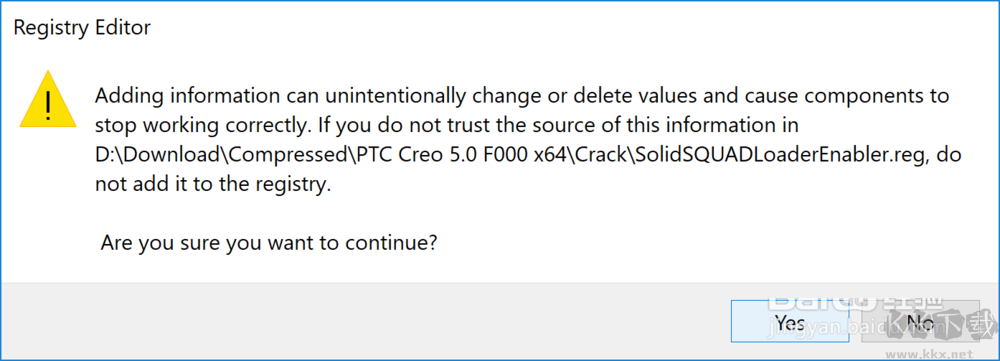Click the empty gray footer area left of Yes

pyautogui.click(x=364, y=321)
